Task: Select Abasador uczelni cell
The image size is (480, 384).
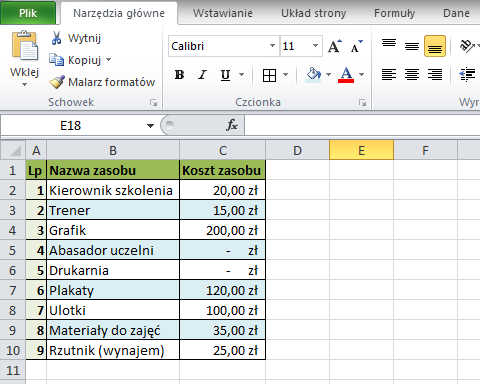Action: (x=113, y=250)
